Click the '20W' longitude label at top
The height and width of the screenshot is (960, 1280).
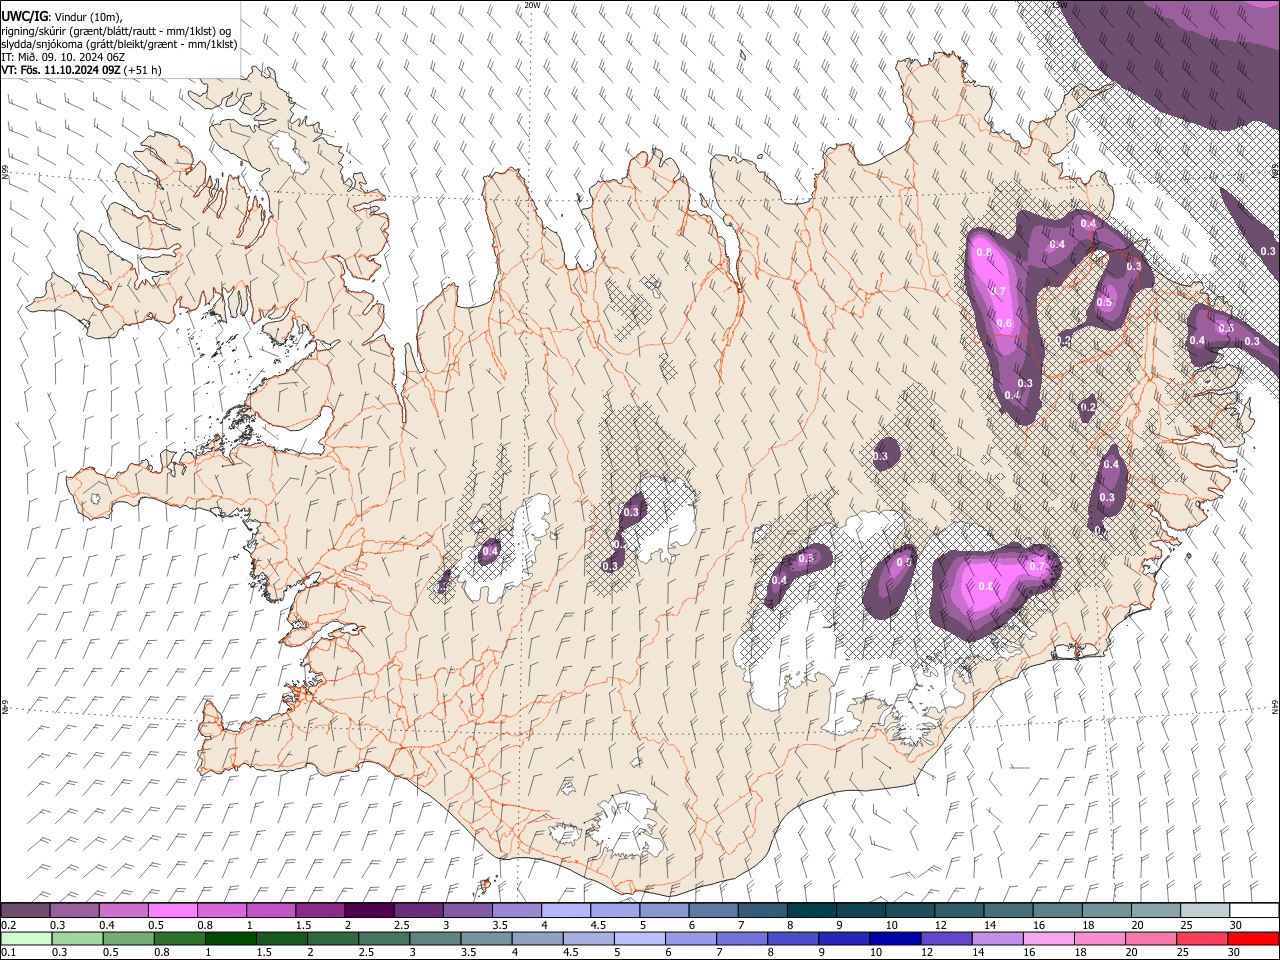click(532, 5)
